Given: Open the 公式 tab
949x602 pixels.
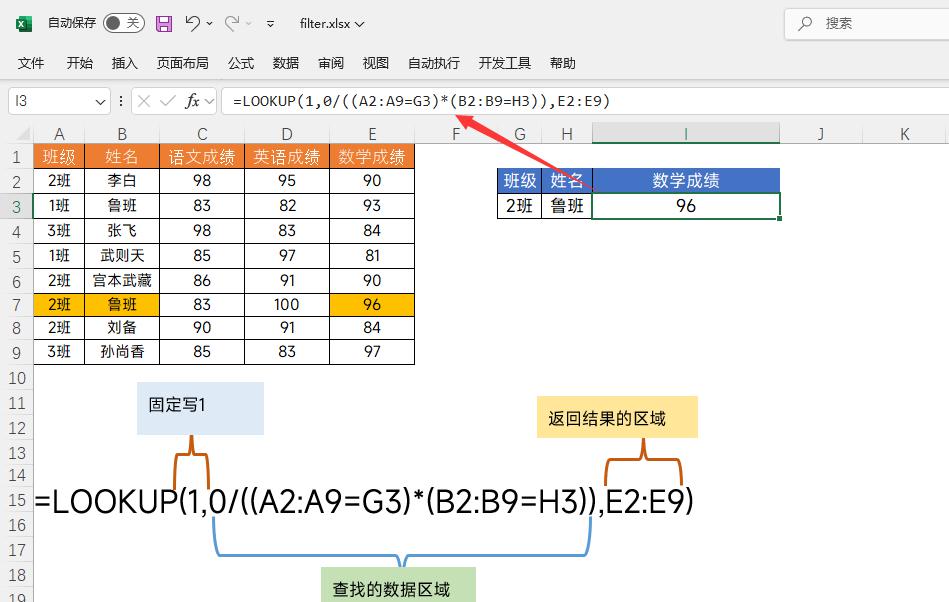Looking at the screenshot, I should coord(241,63).
